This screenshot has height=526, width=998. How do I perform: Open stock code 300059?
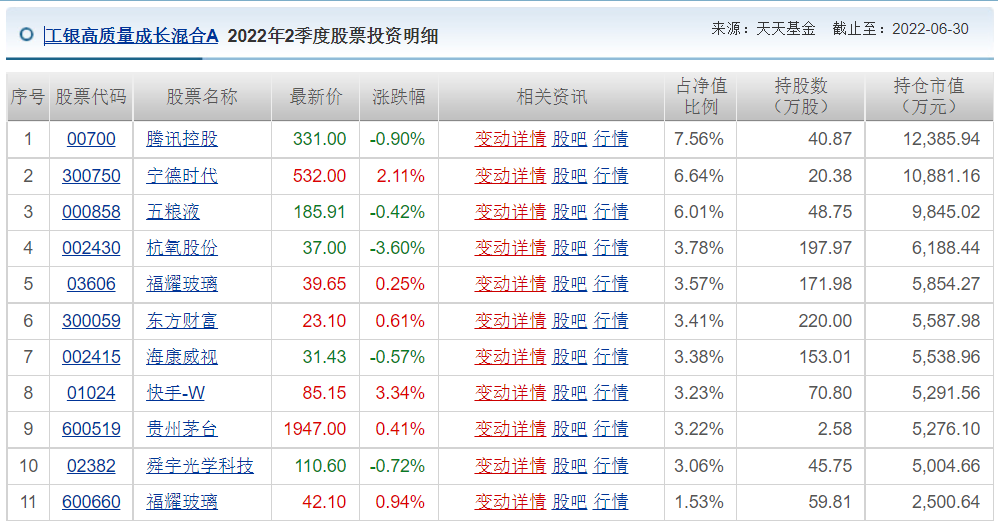tap(91, 321)
